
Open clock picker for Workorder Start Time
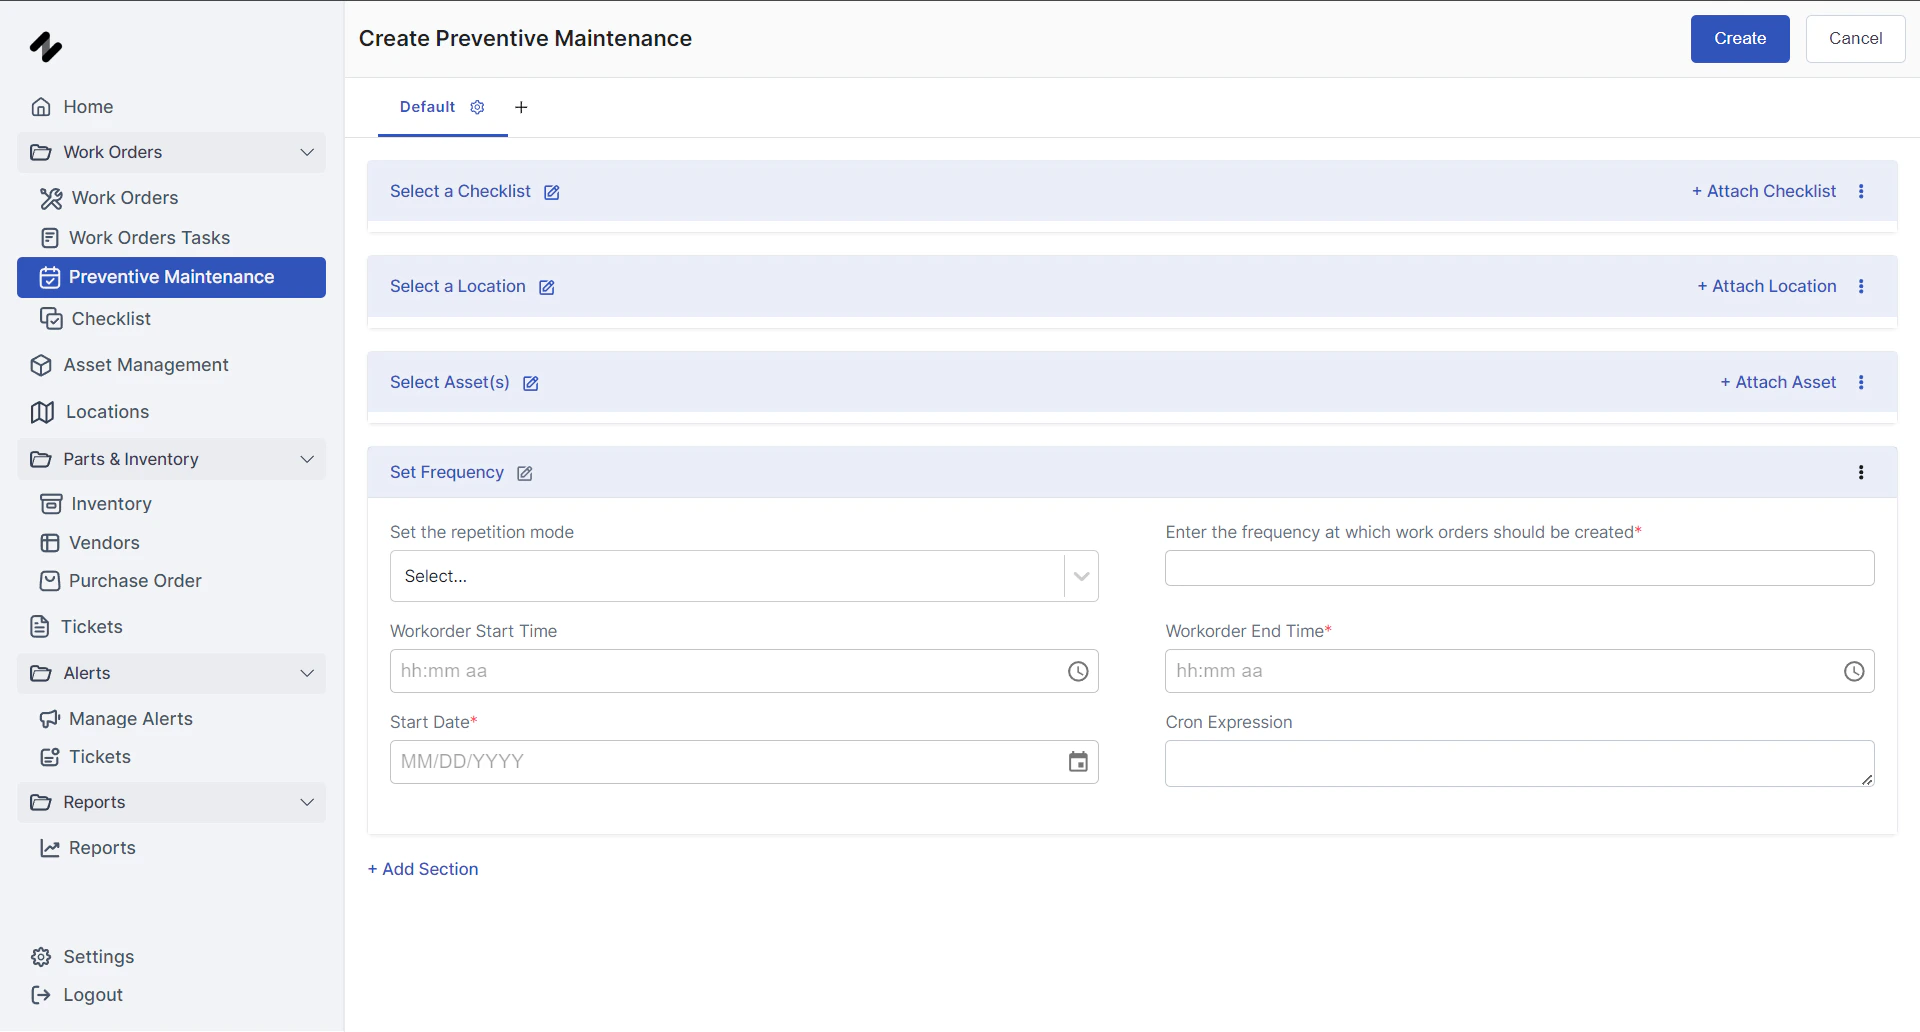point(1078,671)
